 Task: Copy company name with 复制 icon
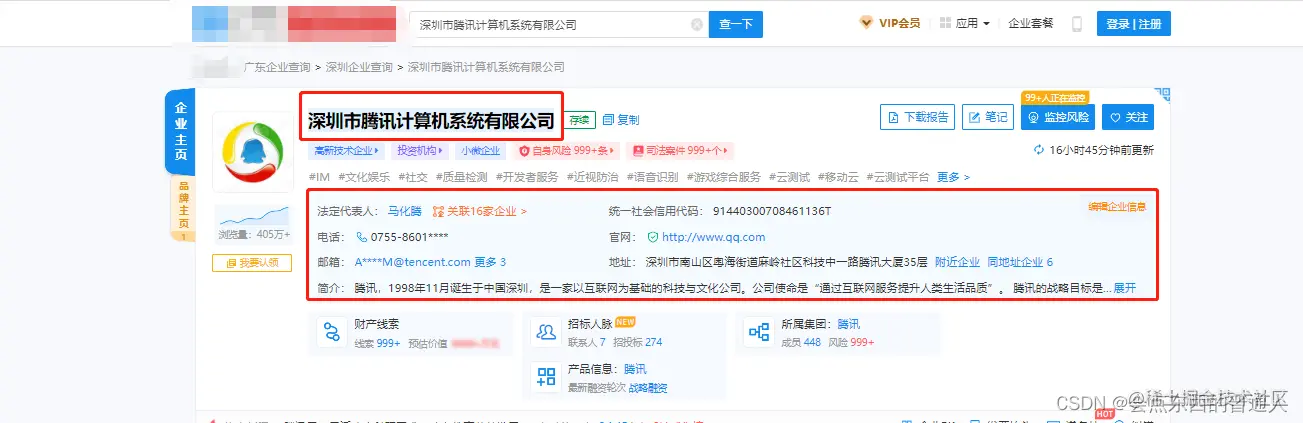click(x=621, y=119)
